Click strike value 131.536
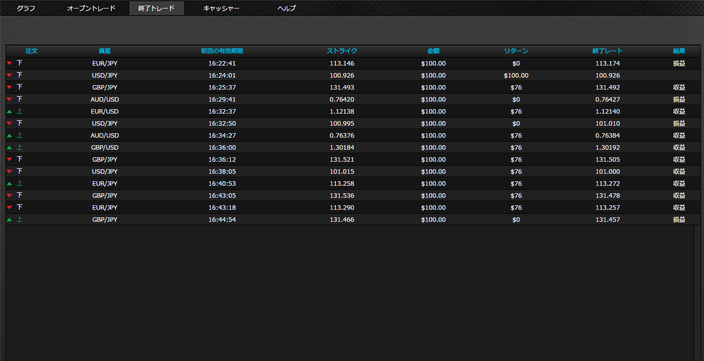This screenshot has height=361, width=704. [342, 195]
